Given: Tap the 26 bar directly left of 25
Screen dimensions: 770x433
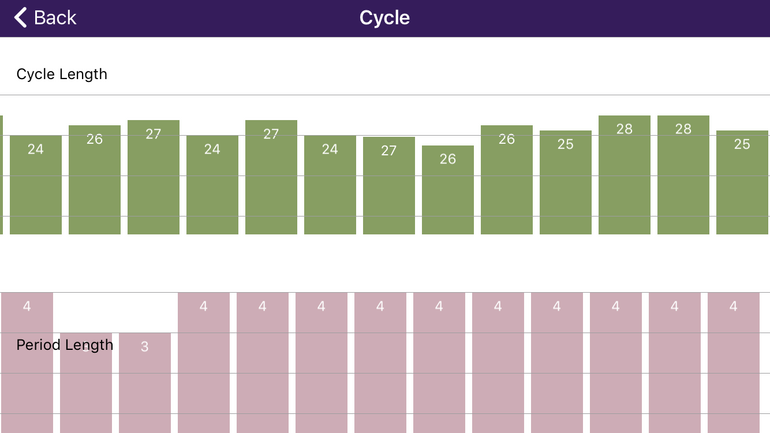Looking at the screenshot, I should (507, 179).
